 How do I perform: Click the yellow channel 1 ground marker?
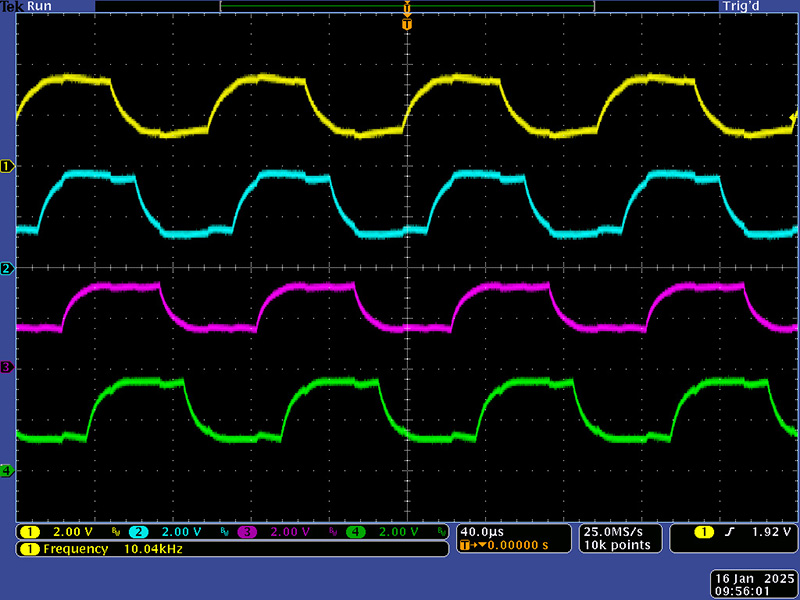(7, 166)
